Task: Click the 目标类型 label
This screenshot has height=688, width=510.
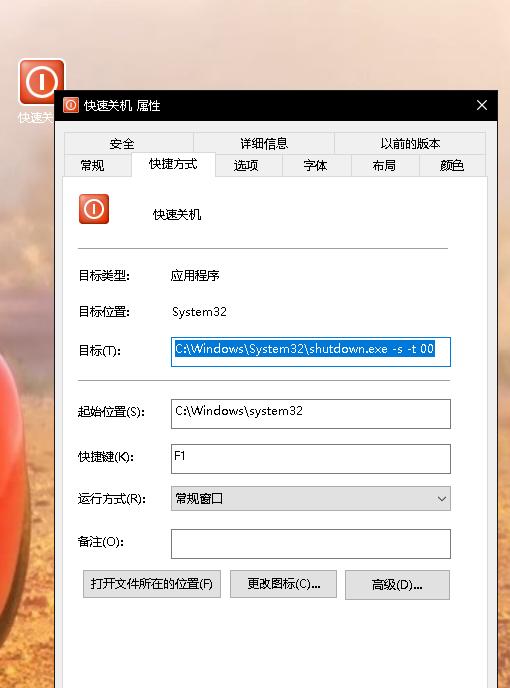Action: click(104, 276)
